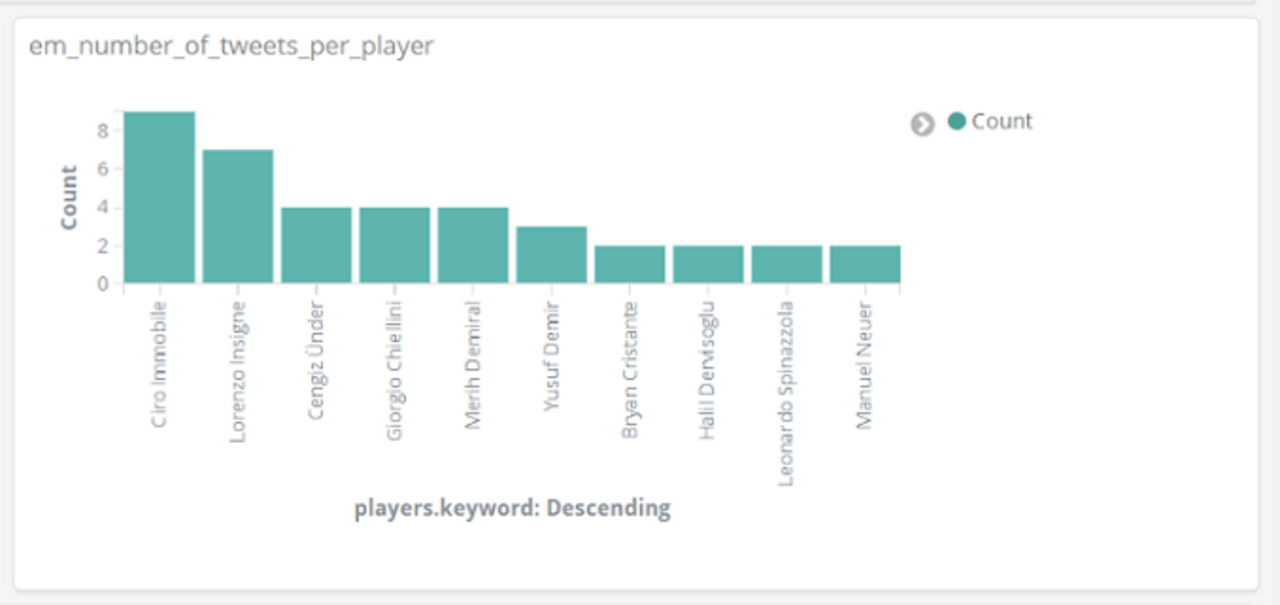Collapse the legend with the arrow toggle

tap(922, 124)
